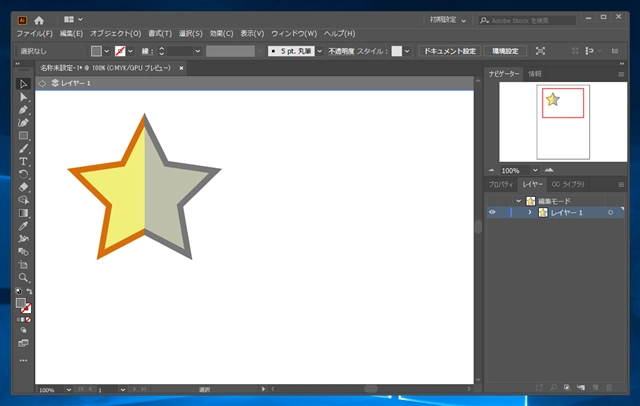Click the 環境設定 button

click(505, 51)
